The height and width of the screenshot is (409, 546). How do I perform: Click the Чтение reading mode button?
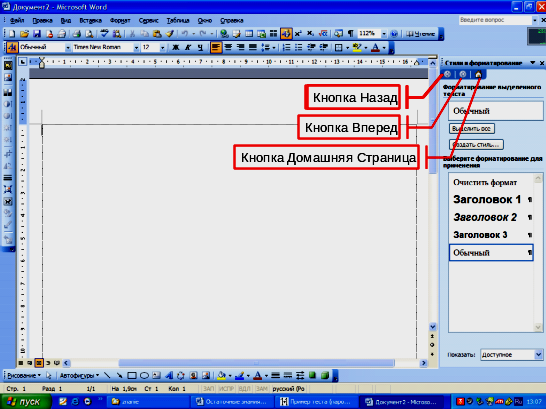(x=420, y=34)
